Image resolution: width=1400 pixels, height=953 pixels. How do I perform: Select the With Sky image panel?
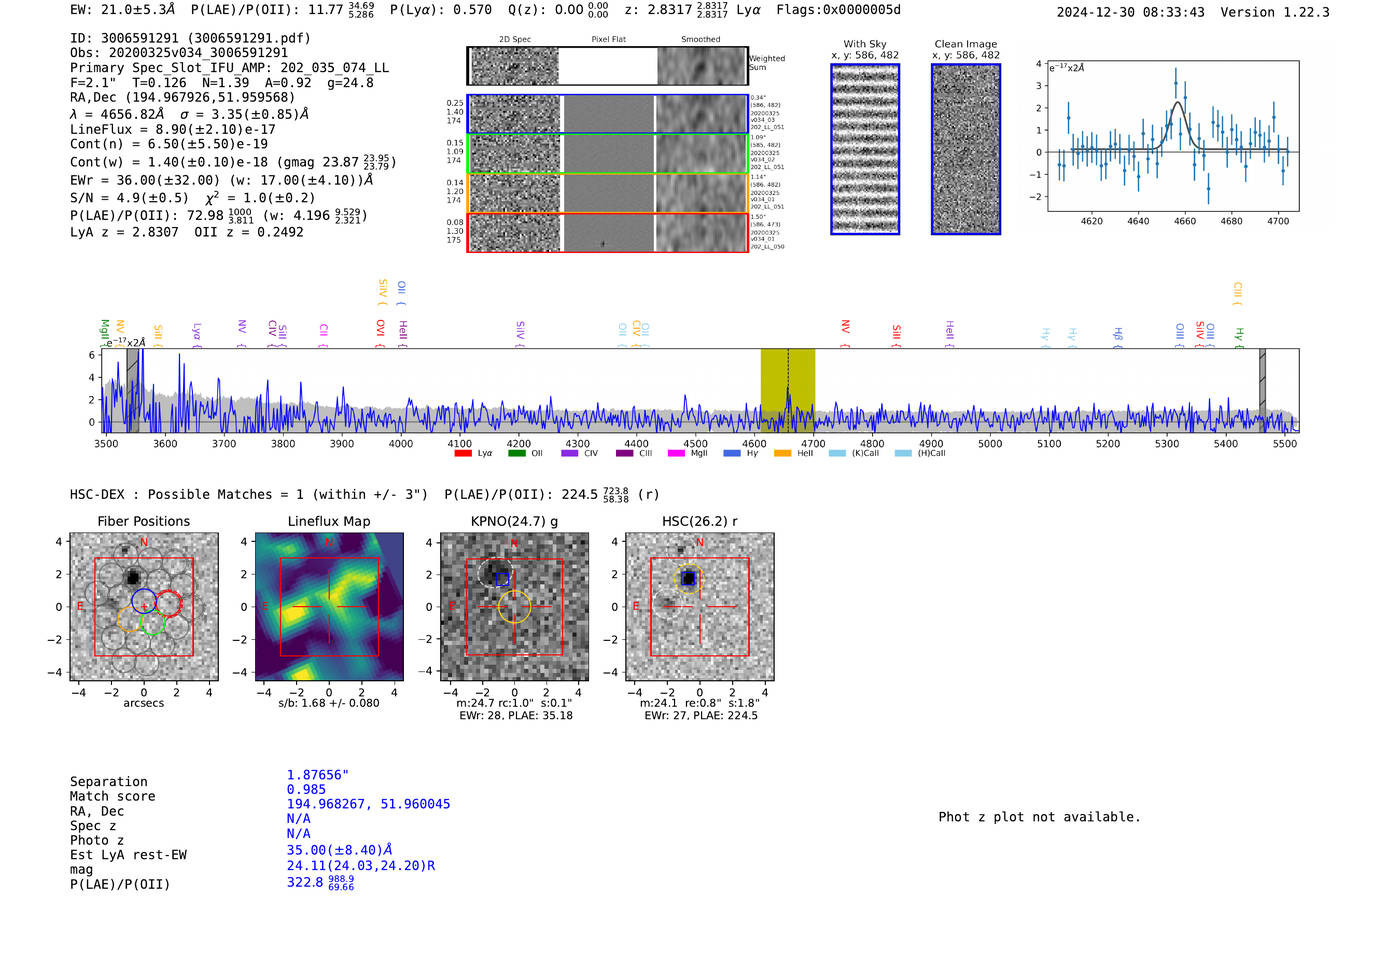865,149
